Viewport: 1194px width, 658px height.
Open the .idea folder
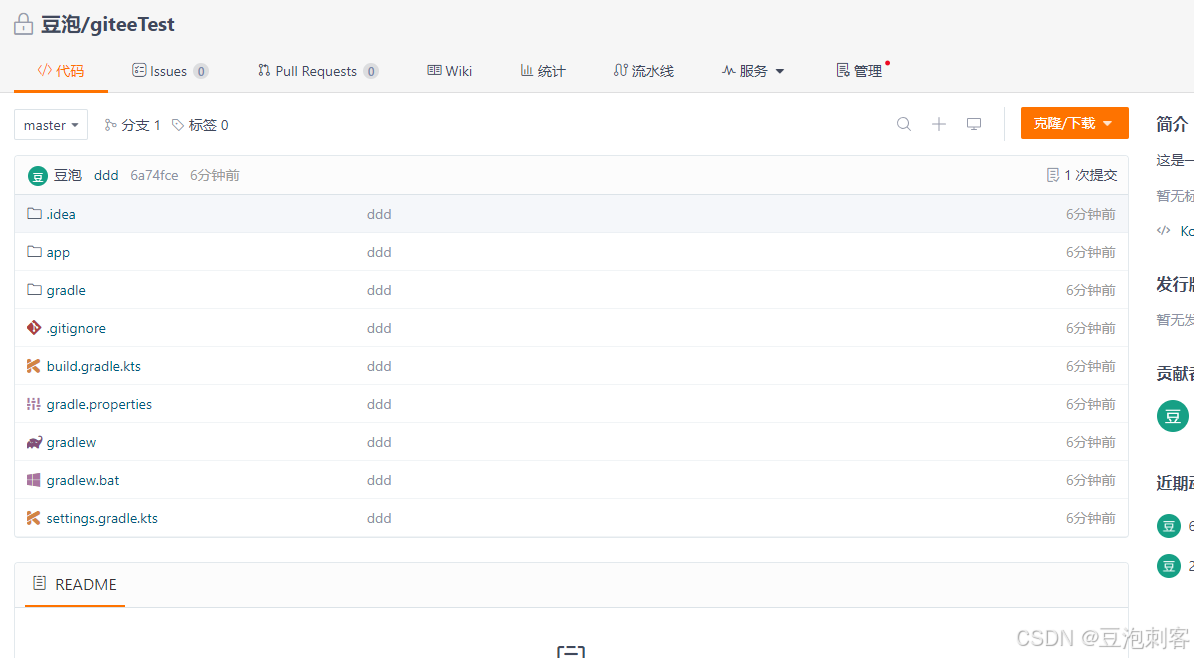coord(61,214)
